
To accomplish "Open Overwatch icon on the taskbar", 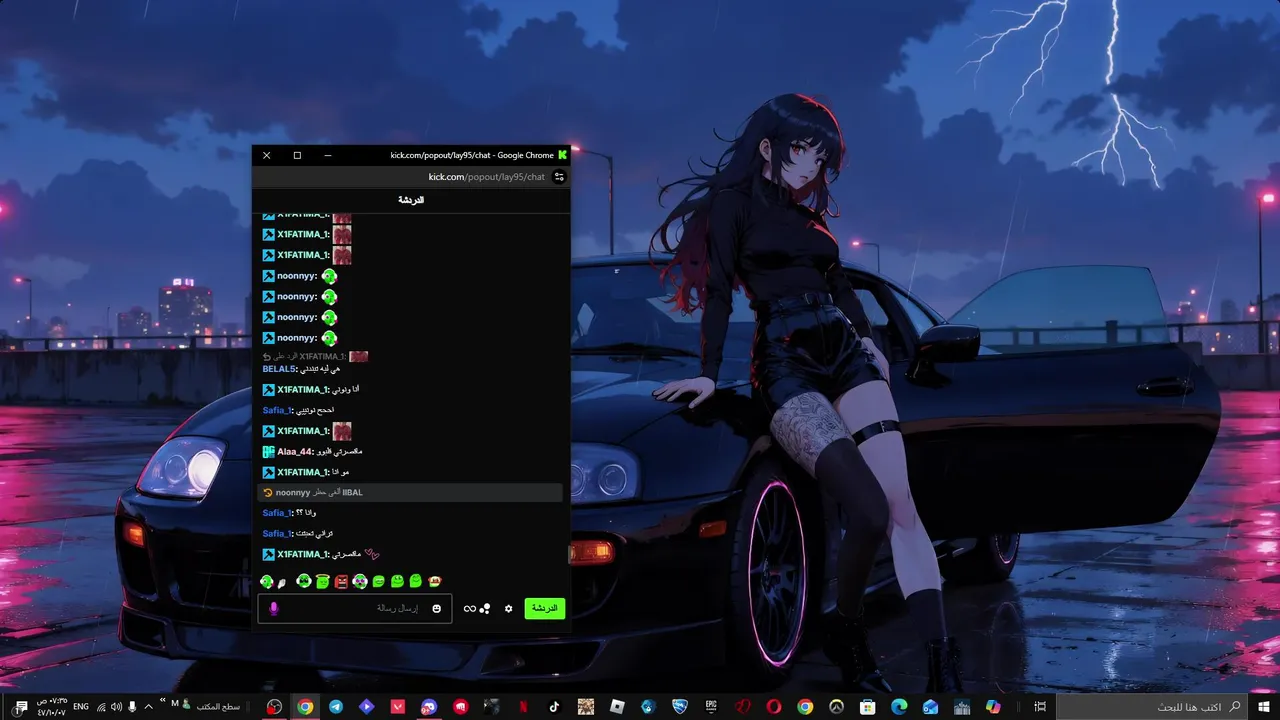I will (x=836, y=707).
